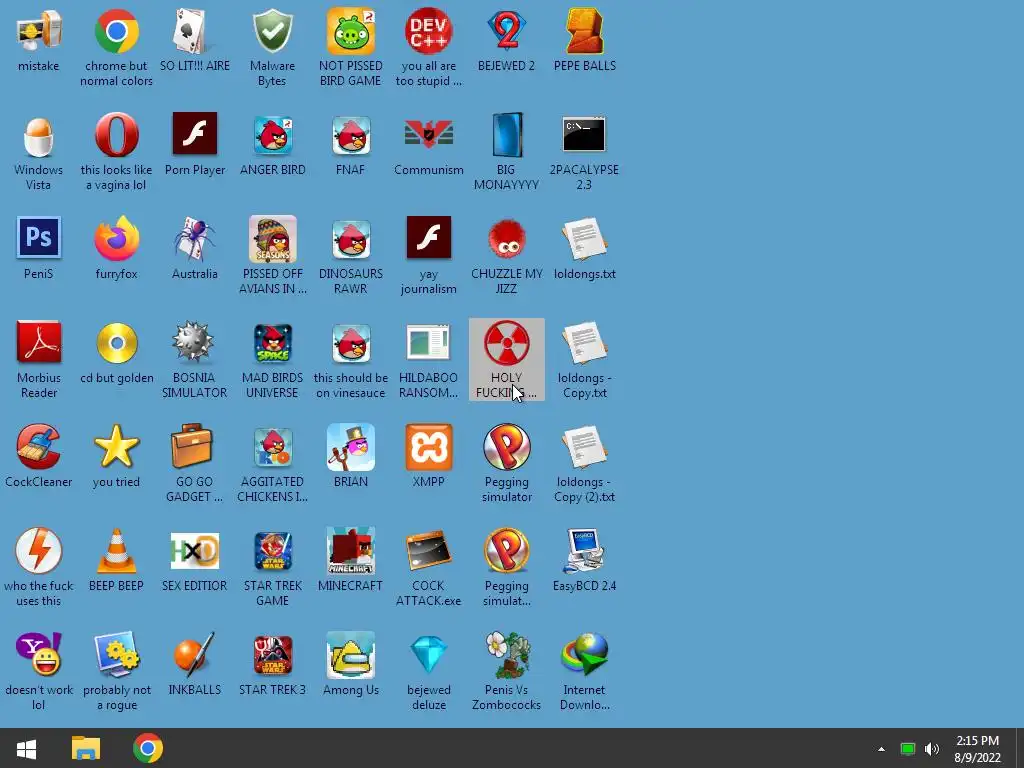Open the volume speaker tray icon

932,749
